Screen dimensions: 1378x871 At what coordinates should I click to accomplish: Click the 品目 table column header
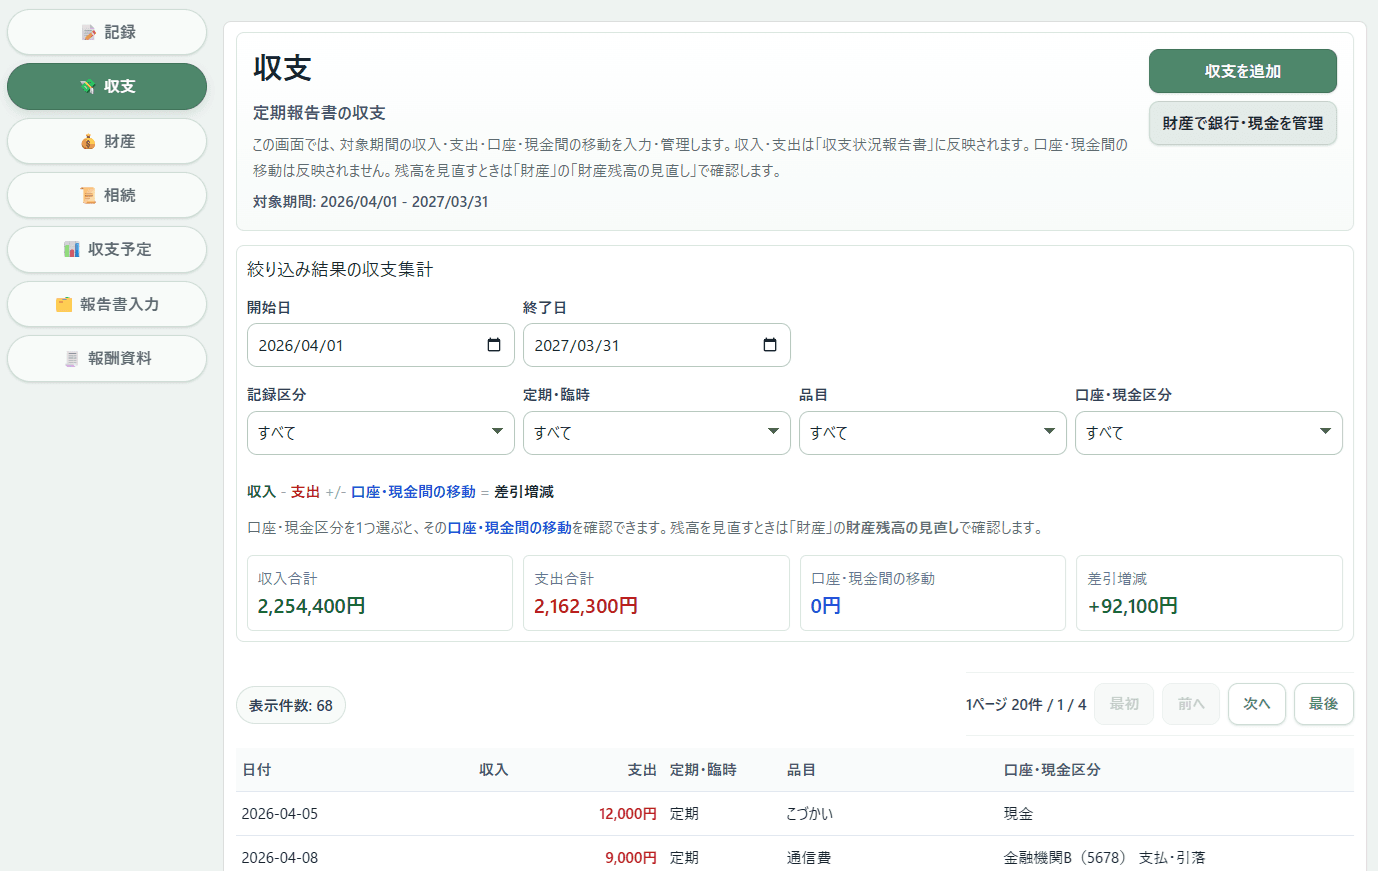pyautogui.click(x=801, y=770)
